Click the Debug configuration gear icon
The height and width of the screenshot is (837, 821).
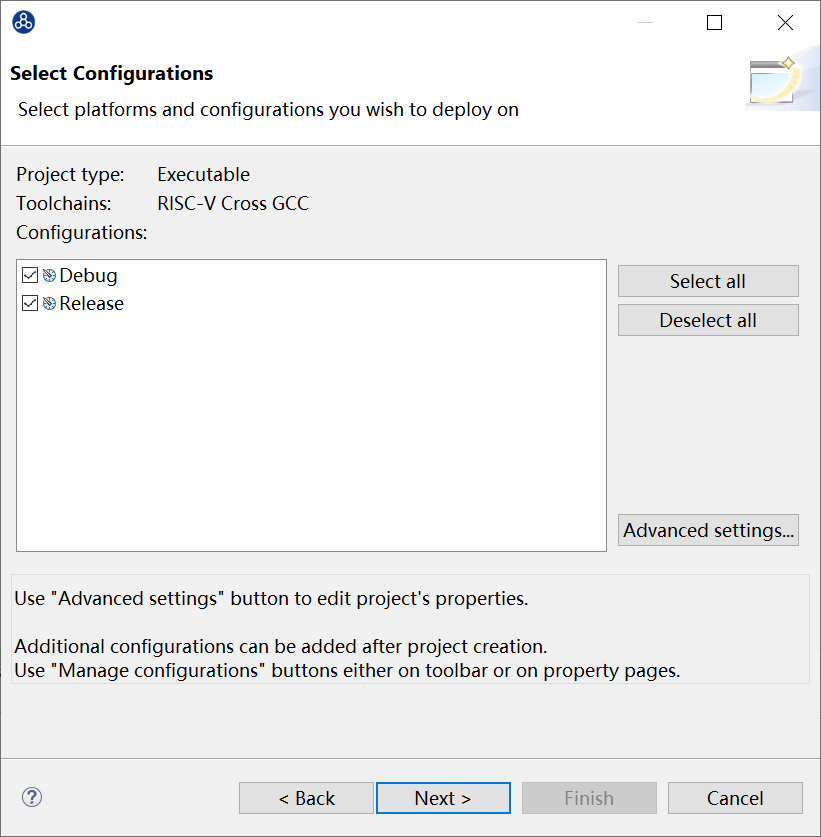(49, 276)
